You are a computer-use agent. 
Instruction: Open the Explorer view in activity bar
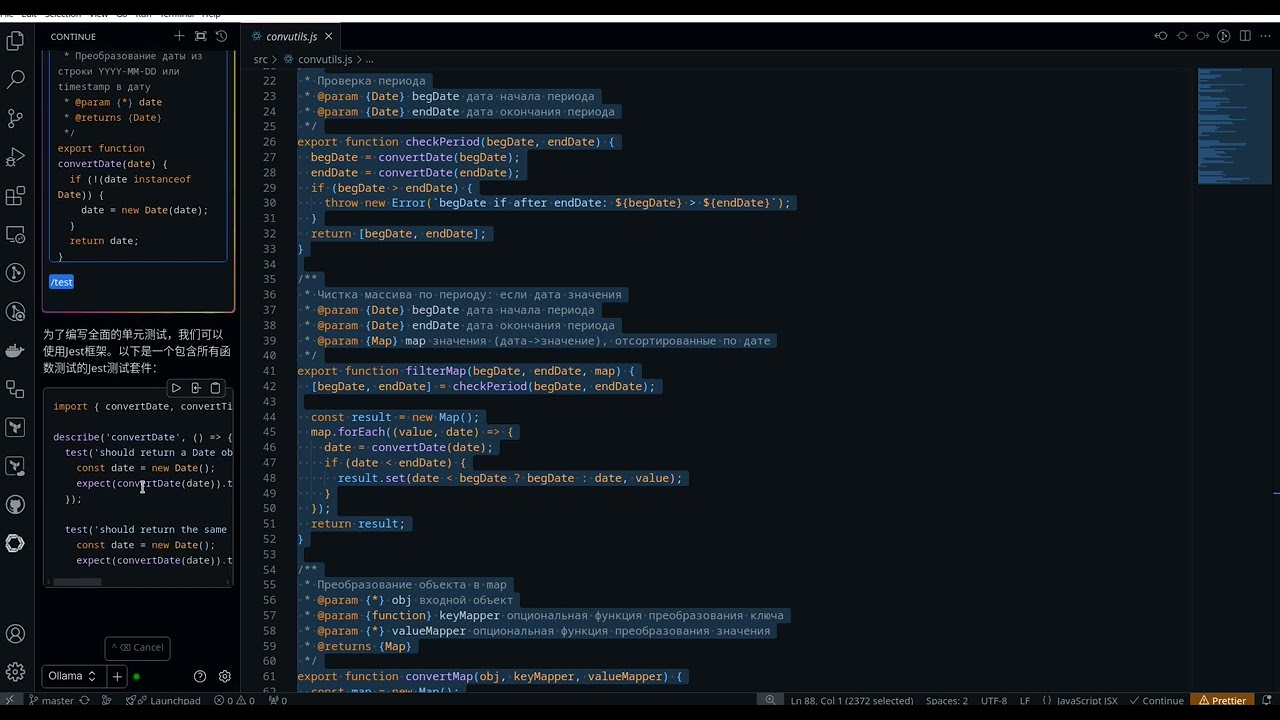point(15,41)
